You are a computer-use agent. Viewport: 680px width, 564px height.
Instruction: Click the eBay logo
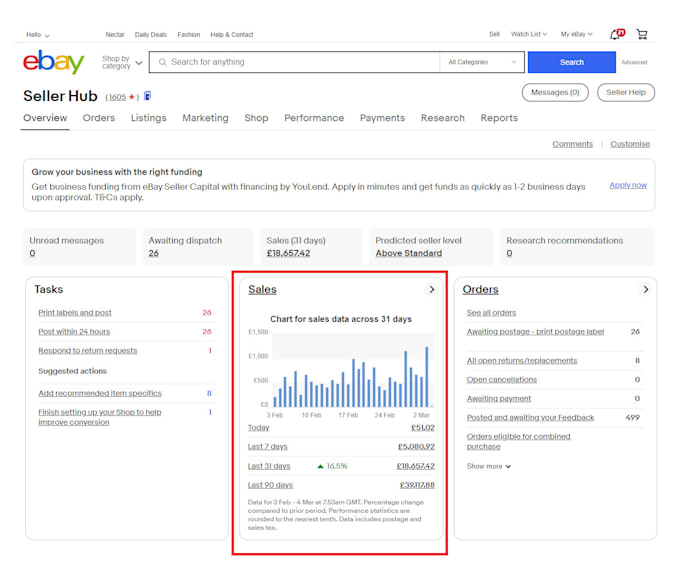point(54,62)
